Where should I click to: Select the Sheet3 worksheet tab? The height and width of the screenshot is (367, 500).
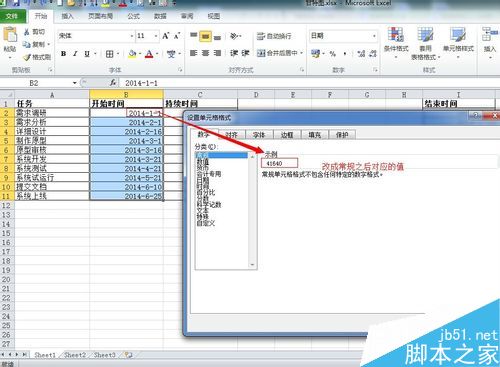click(104, 355)
